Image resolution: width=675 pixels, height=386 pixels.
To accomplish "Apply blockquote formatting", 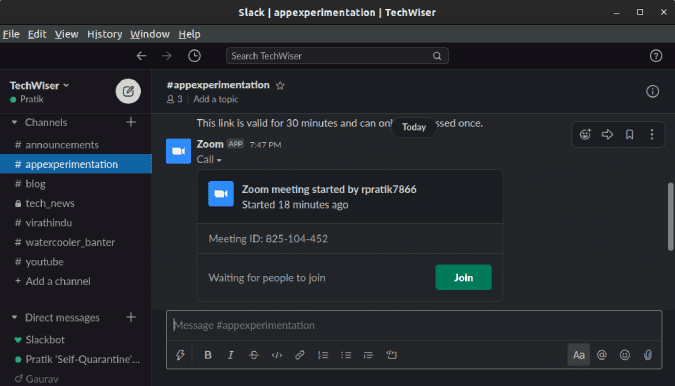I will (368, 355).
